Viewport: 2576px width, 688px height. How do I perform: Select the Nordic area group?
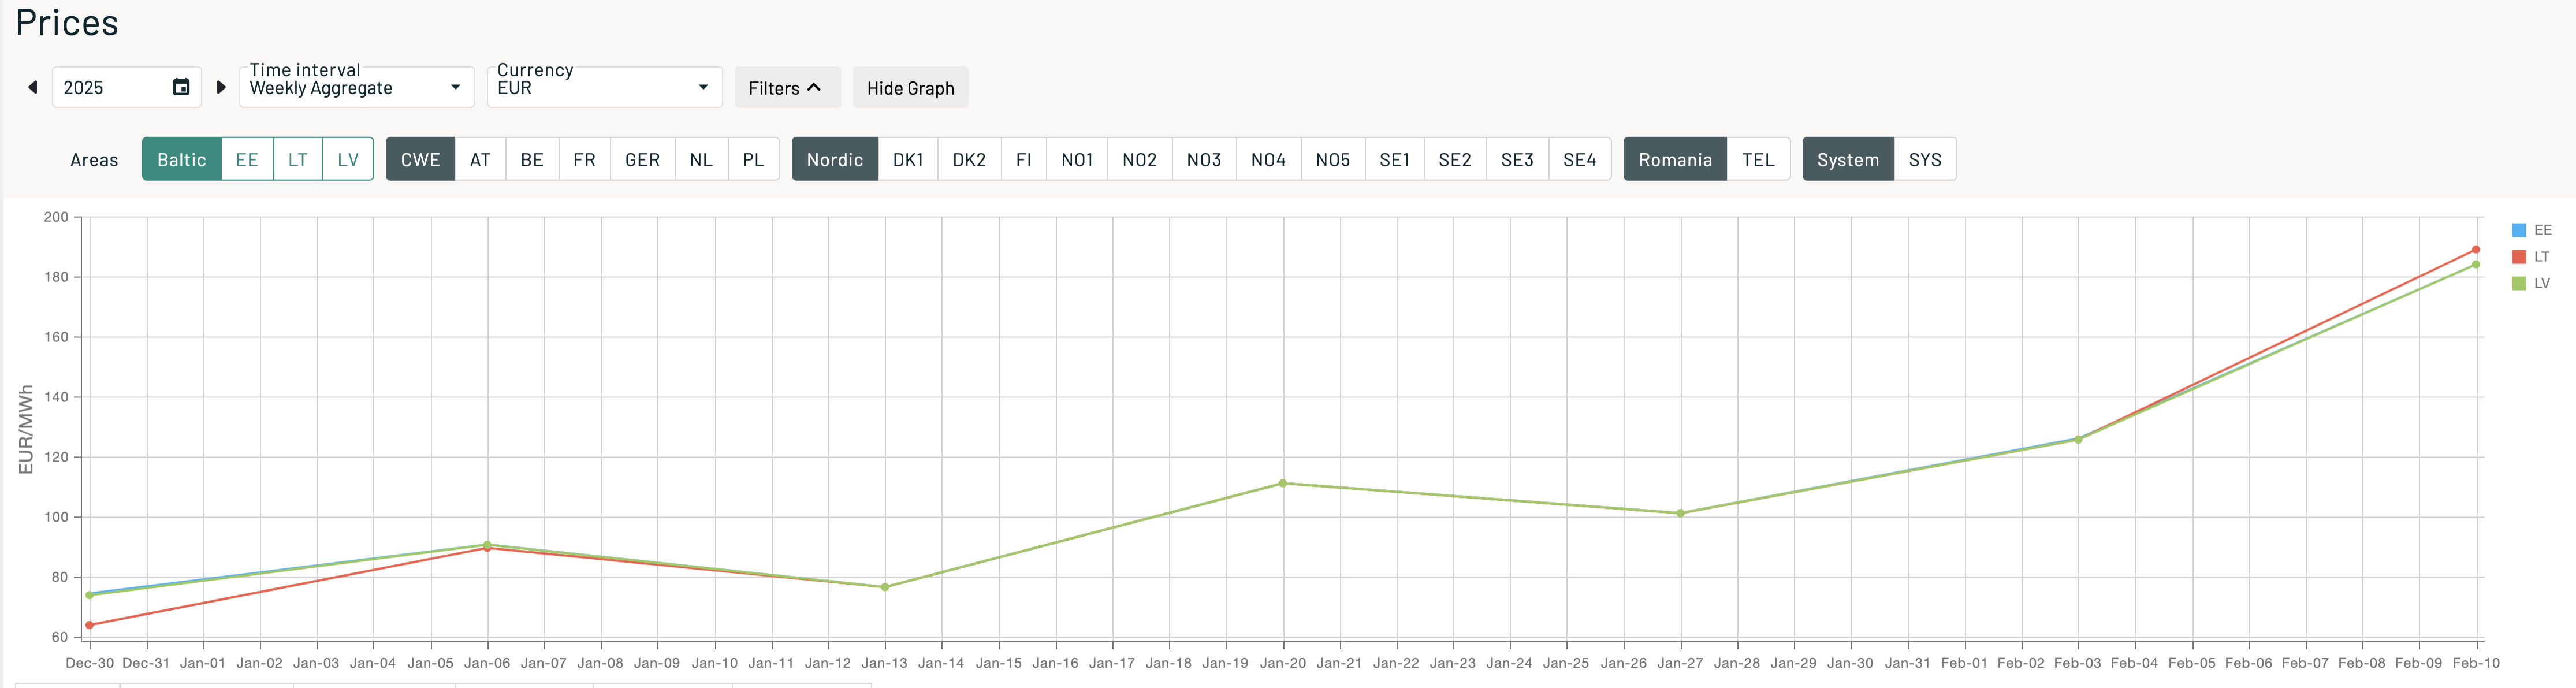[834, 160]
